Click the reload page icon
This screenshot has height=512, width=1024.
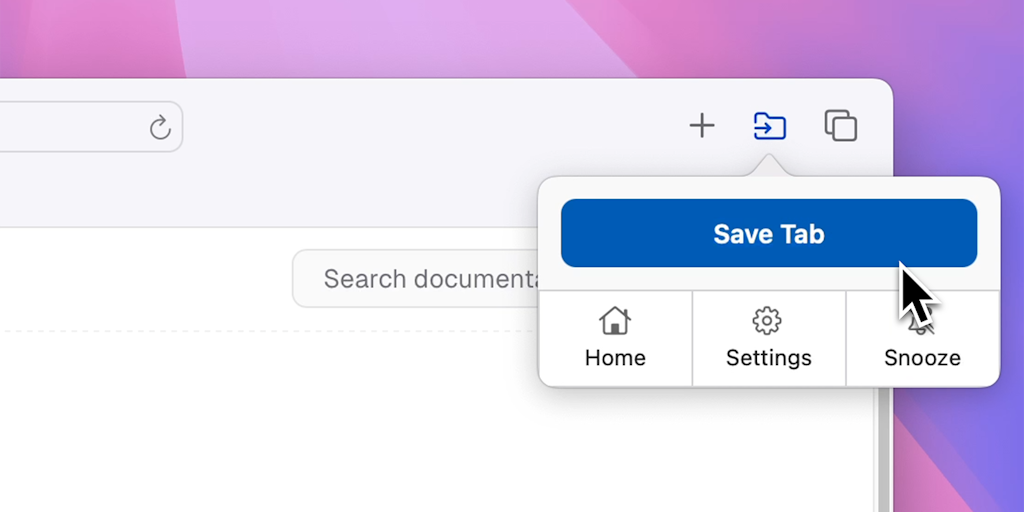coord(160,127)
